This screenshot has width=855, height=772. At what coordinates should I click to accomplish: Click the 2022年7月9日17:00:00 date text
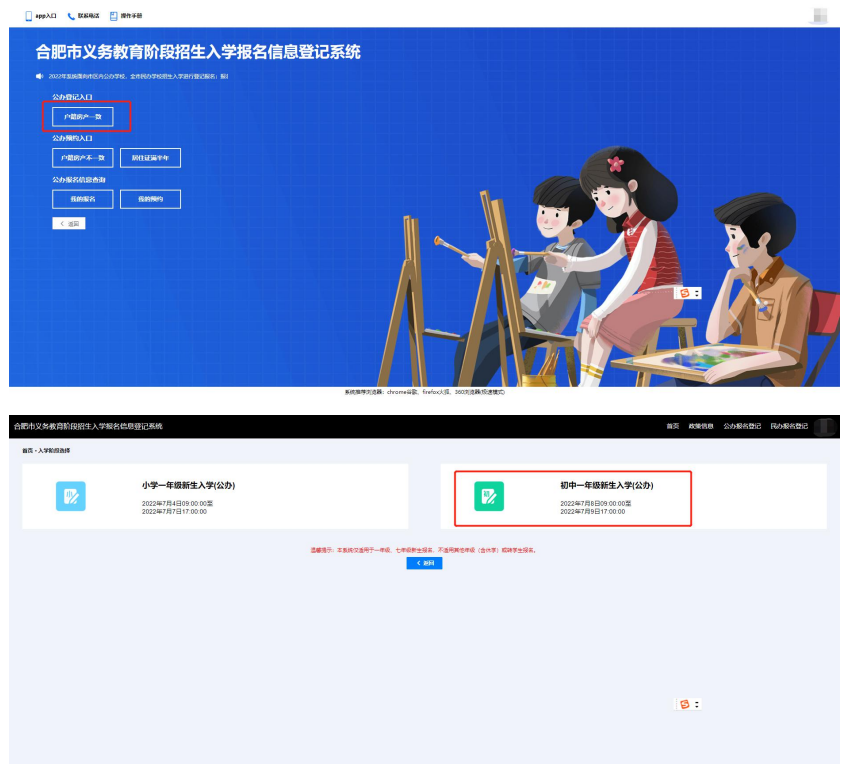click(x=593, y=512)
